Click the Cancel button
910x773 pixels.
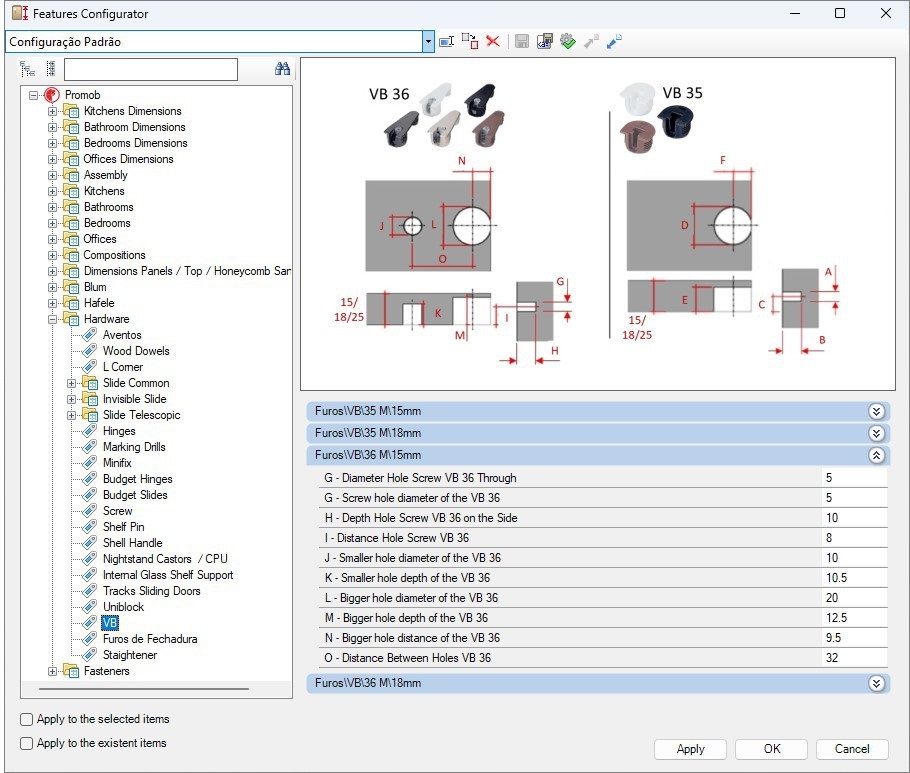(852, 749)
